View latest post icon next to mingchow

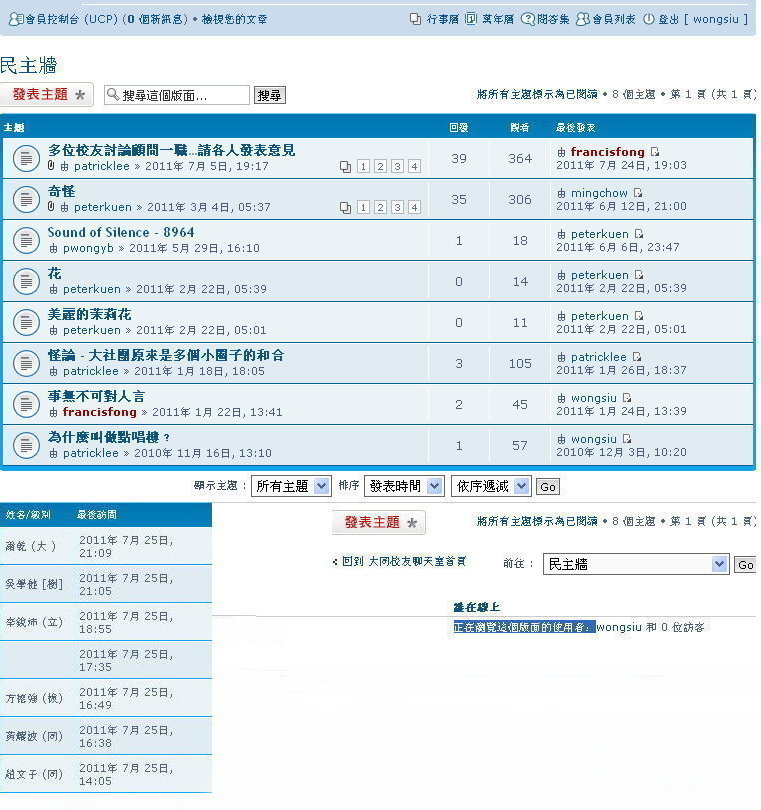click(x=638, y=193)
